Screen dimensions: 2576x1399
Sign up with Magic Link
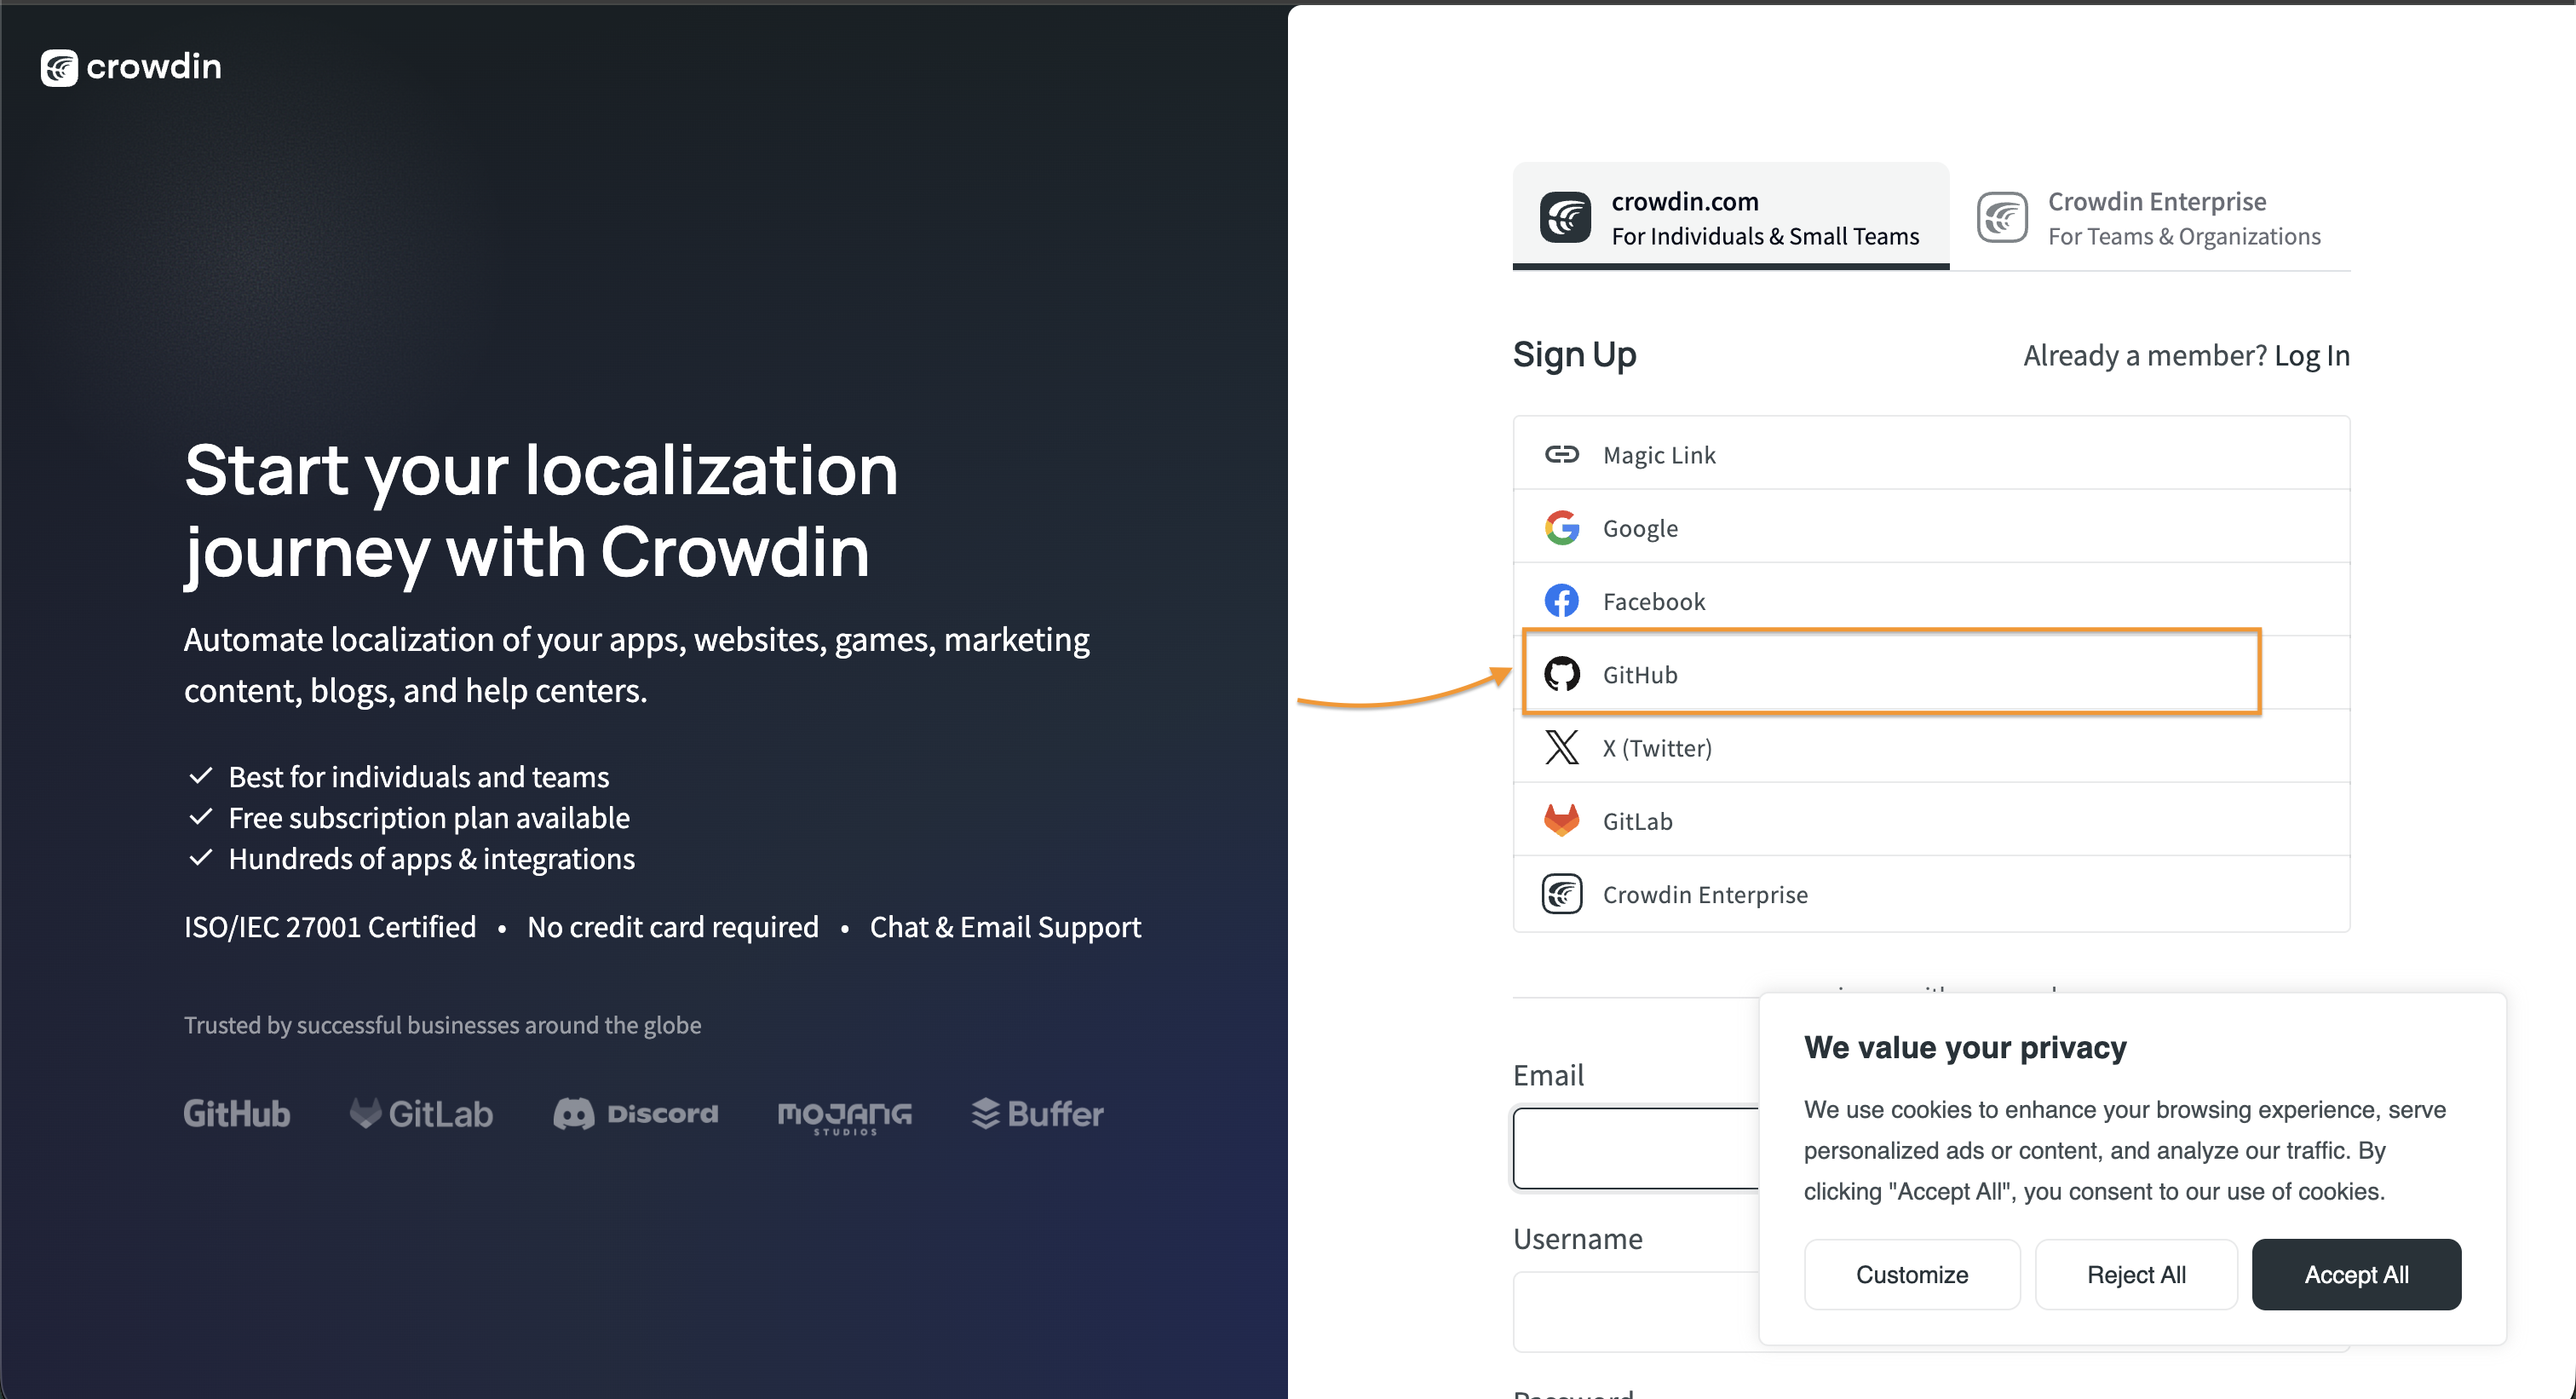[x=1931, y=454]
